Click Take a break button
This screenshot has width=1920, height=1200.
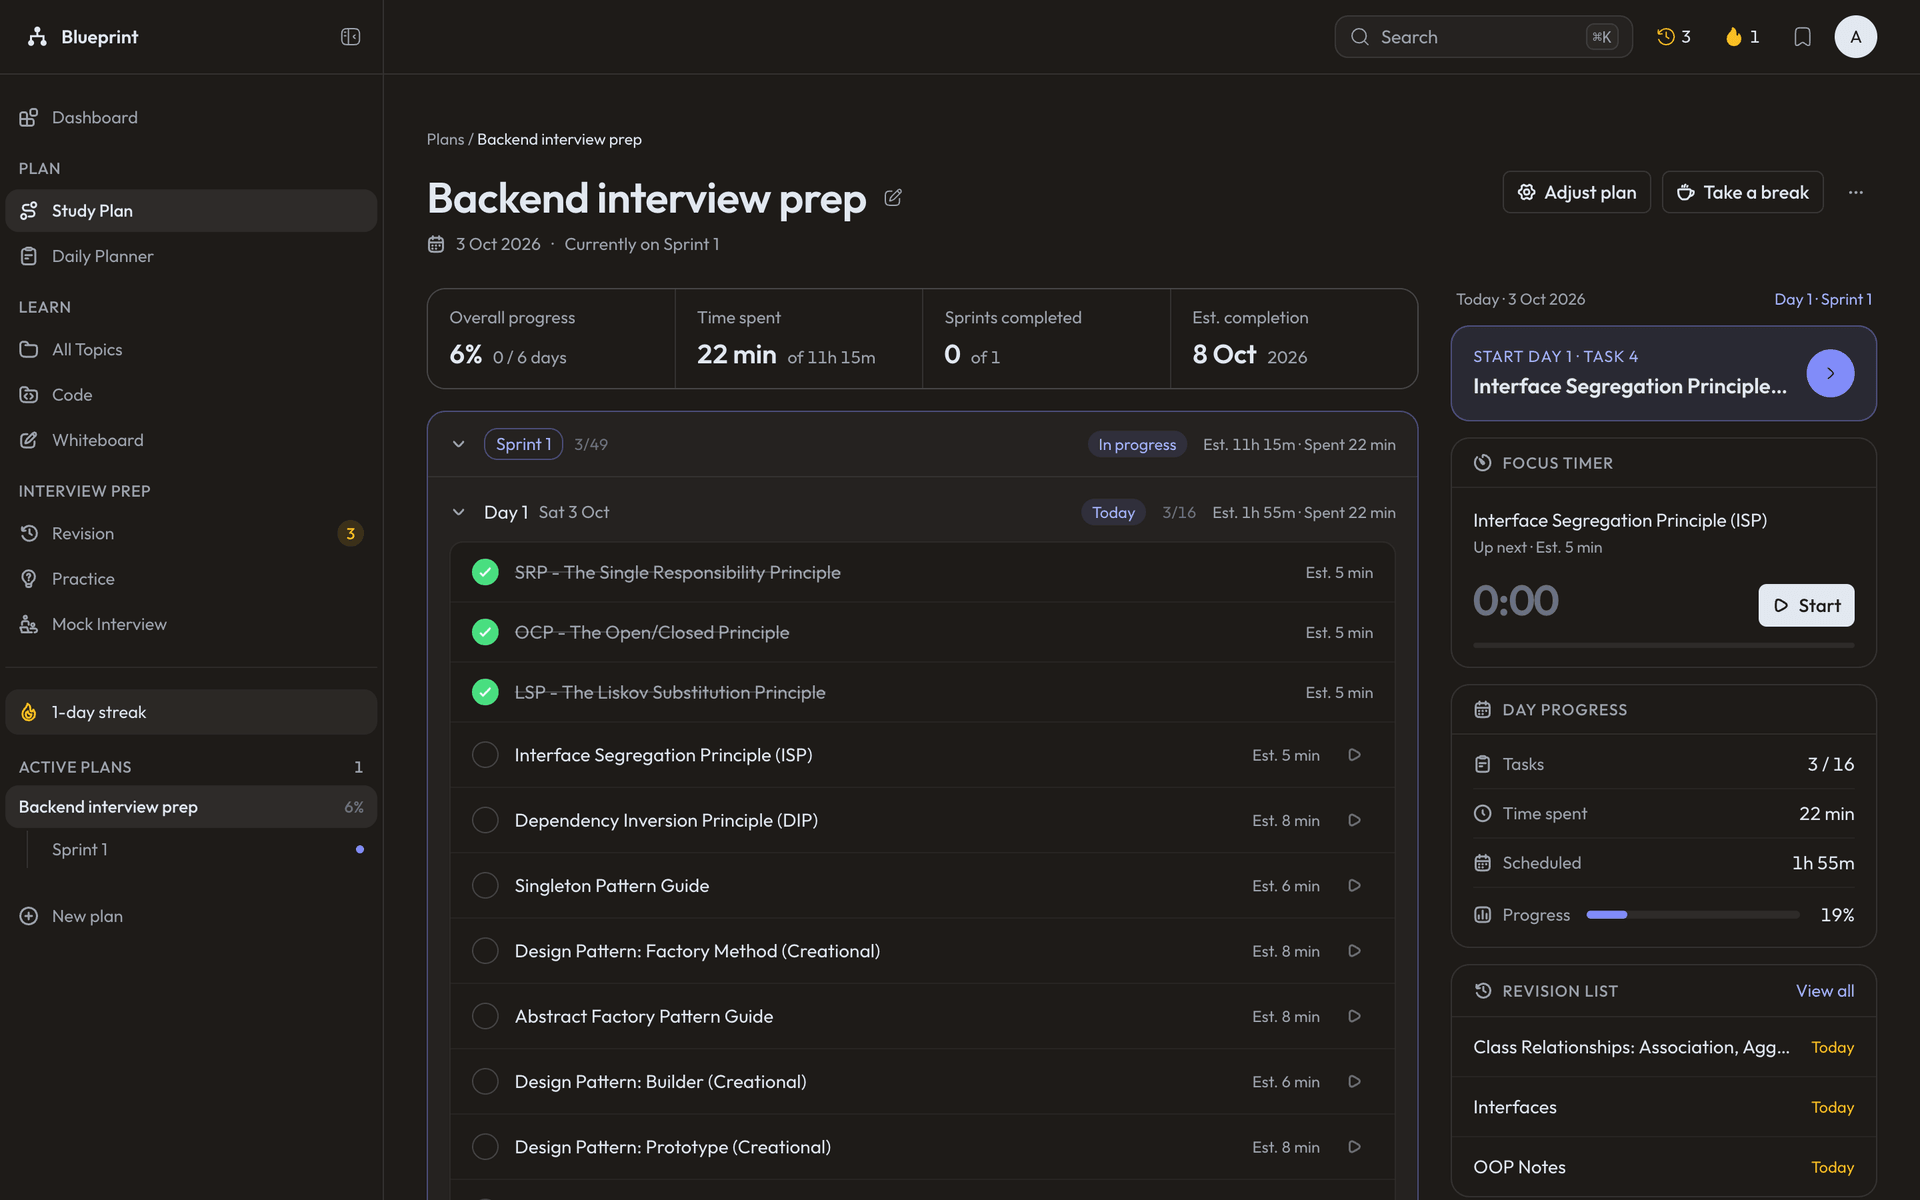tap(1742, 192)
